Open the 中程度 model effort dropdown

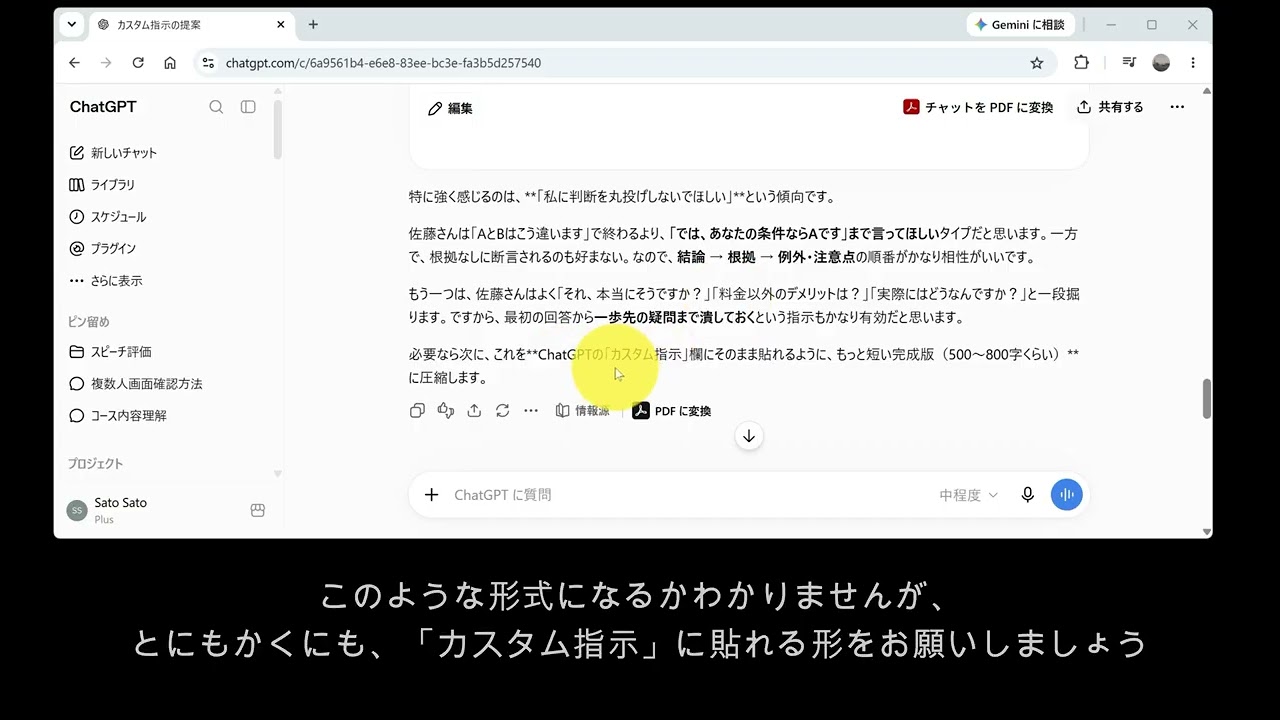coord(968,495)
